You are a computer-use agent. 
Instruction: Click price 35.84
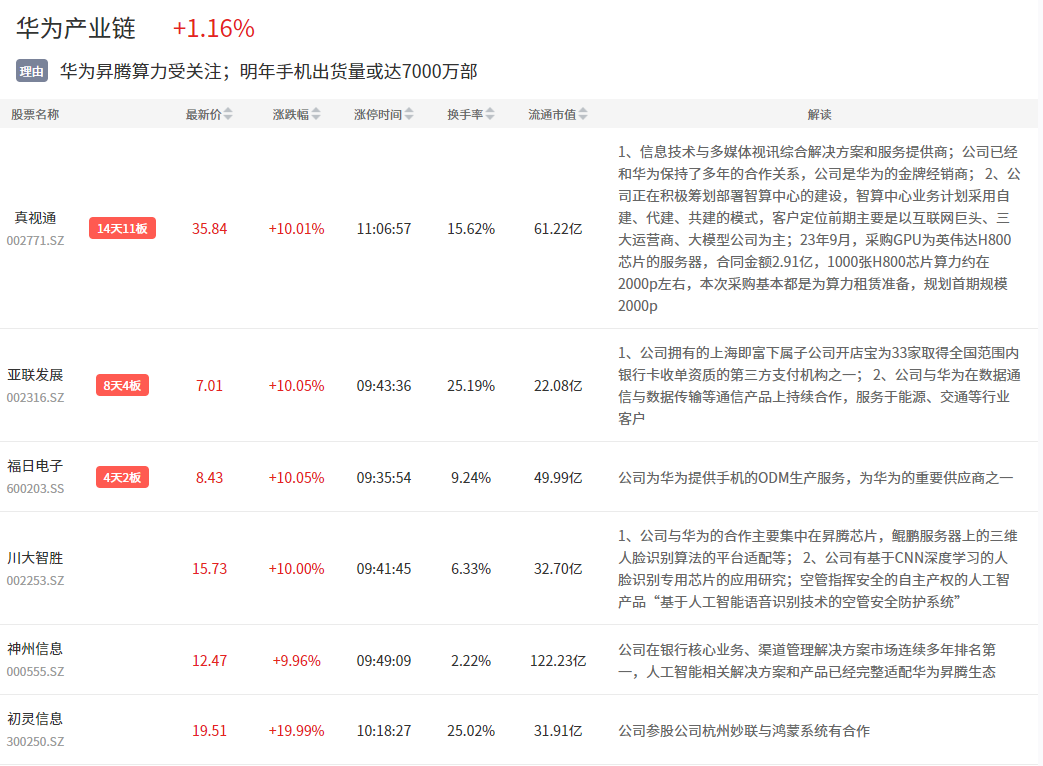point(210,229)
